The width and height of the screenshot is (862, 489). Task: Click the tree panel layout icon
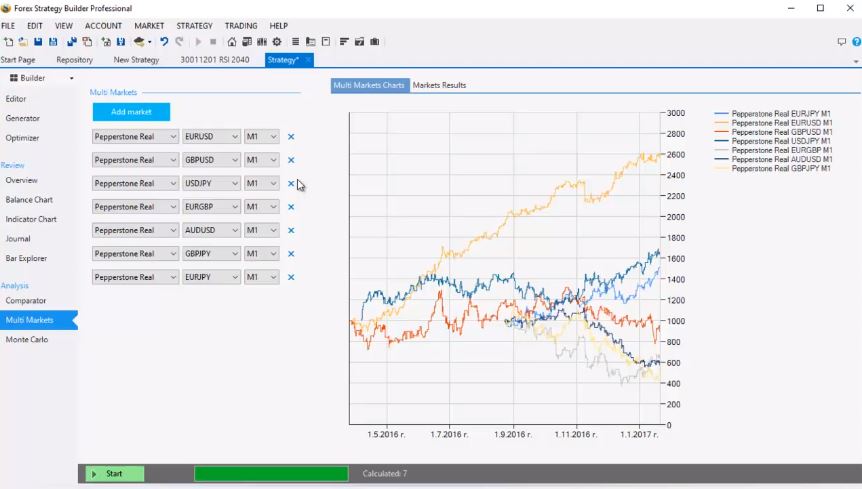[x=311, y=42]
